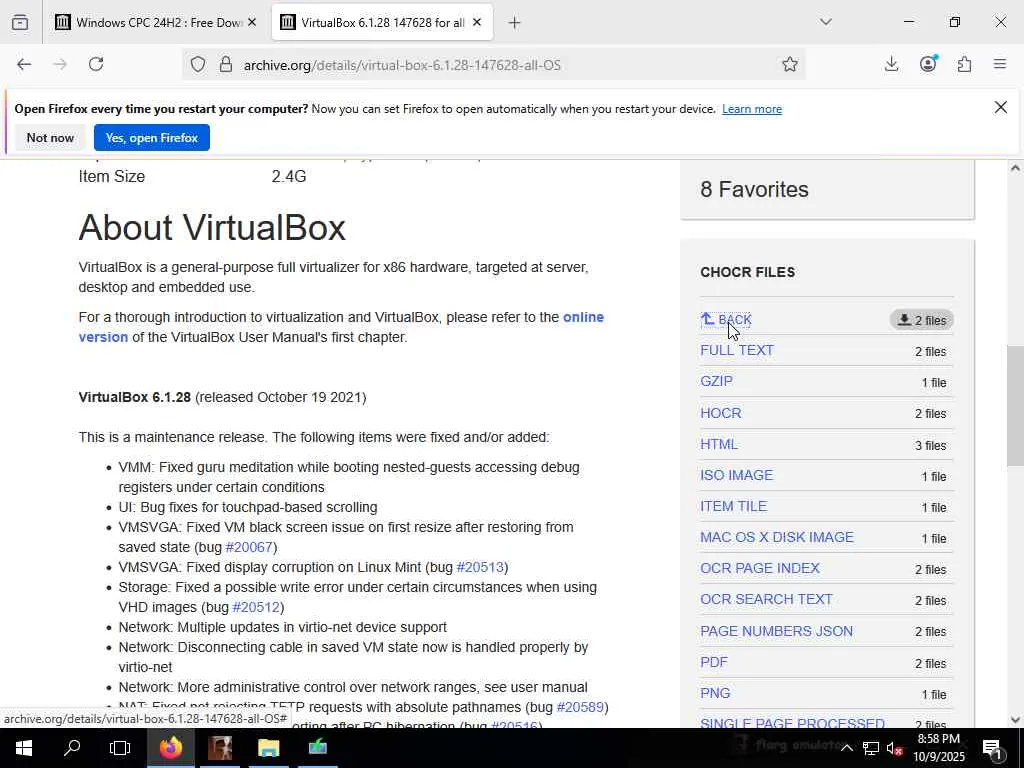Image resolution: width=1024 pixels, height=768 pixels.
Task: Open the list all tabs dropdown
Action: click(825, 22)
